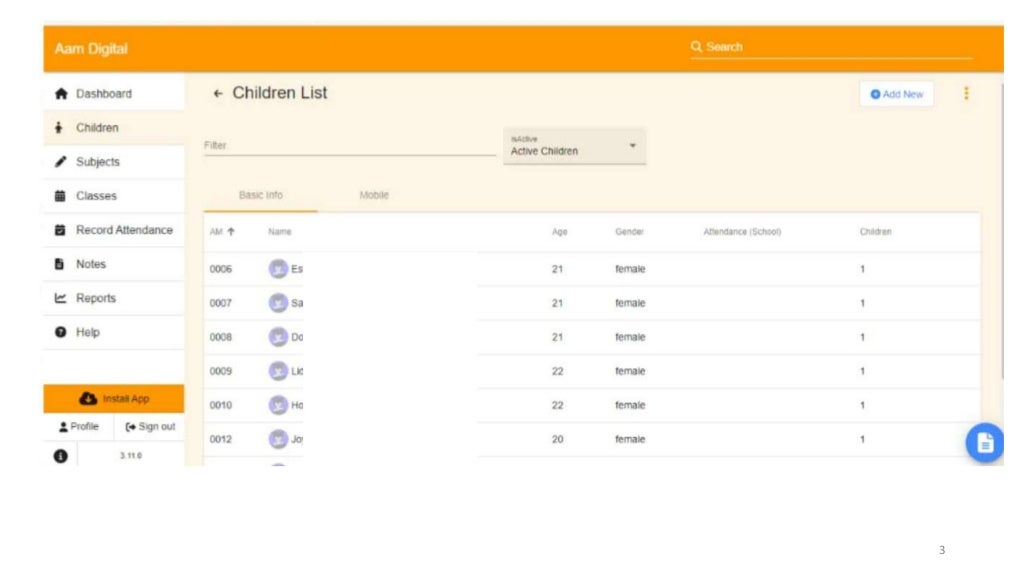
Task: Switch to Basic Info tab
Action: 261,195
